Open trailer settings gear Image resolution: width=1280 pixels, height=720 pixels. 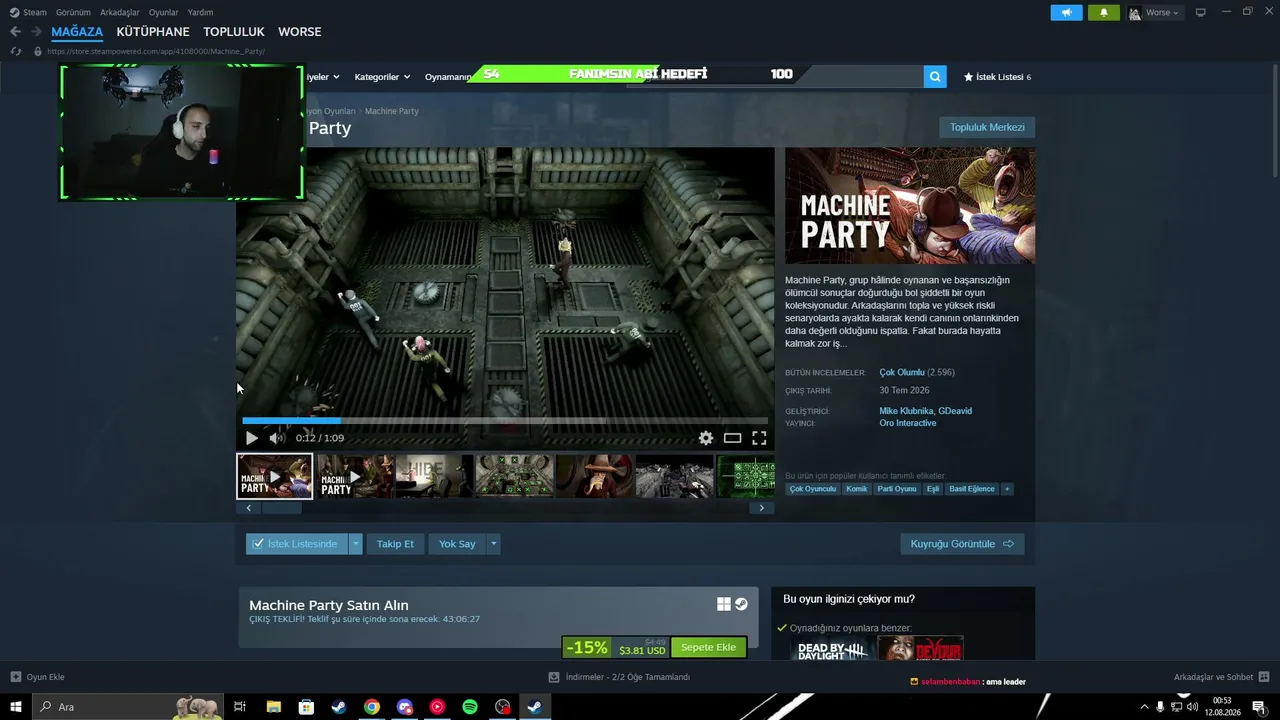click(x=706, y=438)
